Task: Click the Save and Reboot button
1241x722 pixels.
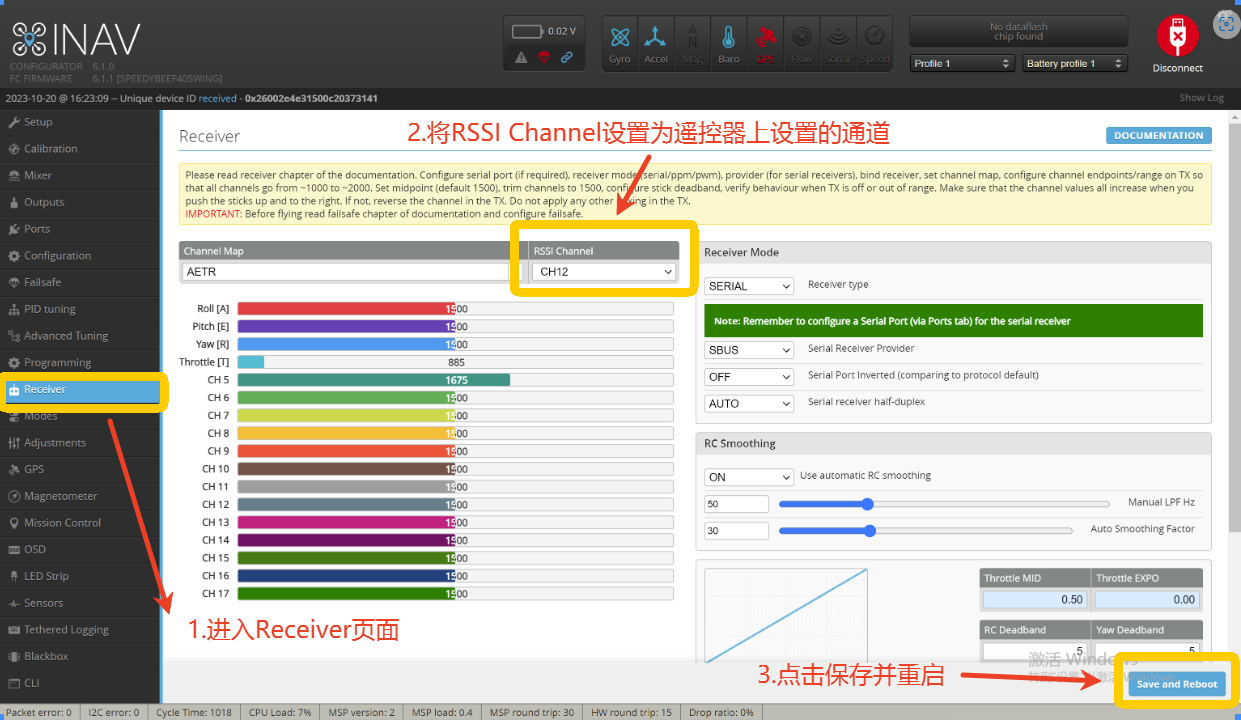Action: pos(1177,684)
